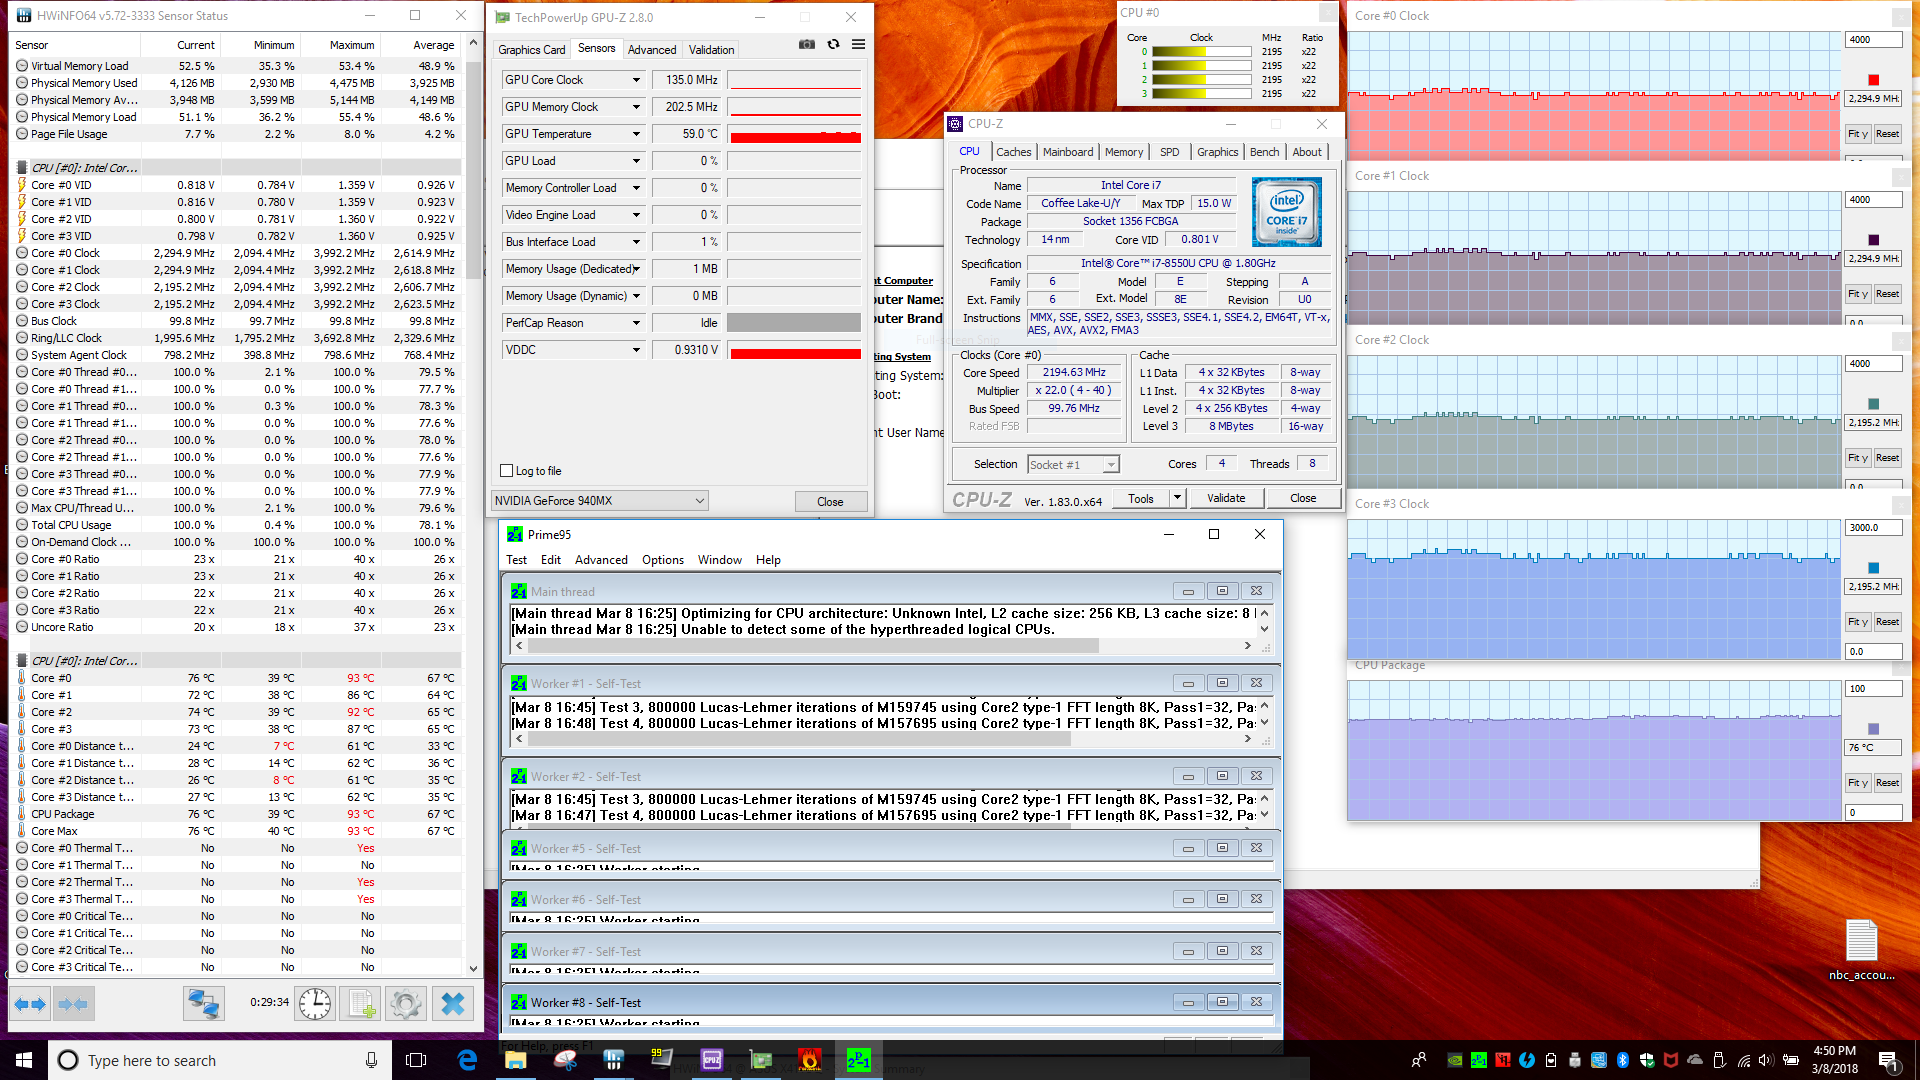The height and width of the screenshot is (1080, 1920).
Task: Open Prime95 Advanced menu
Action: tap(601, 560)
